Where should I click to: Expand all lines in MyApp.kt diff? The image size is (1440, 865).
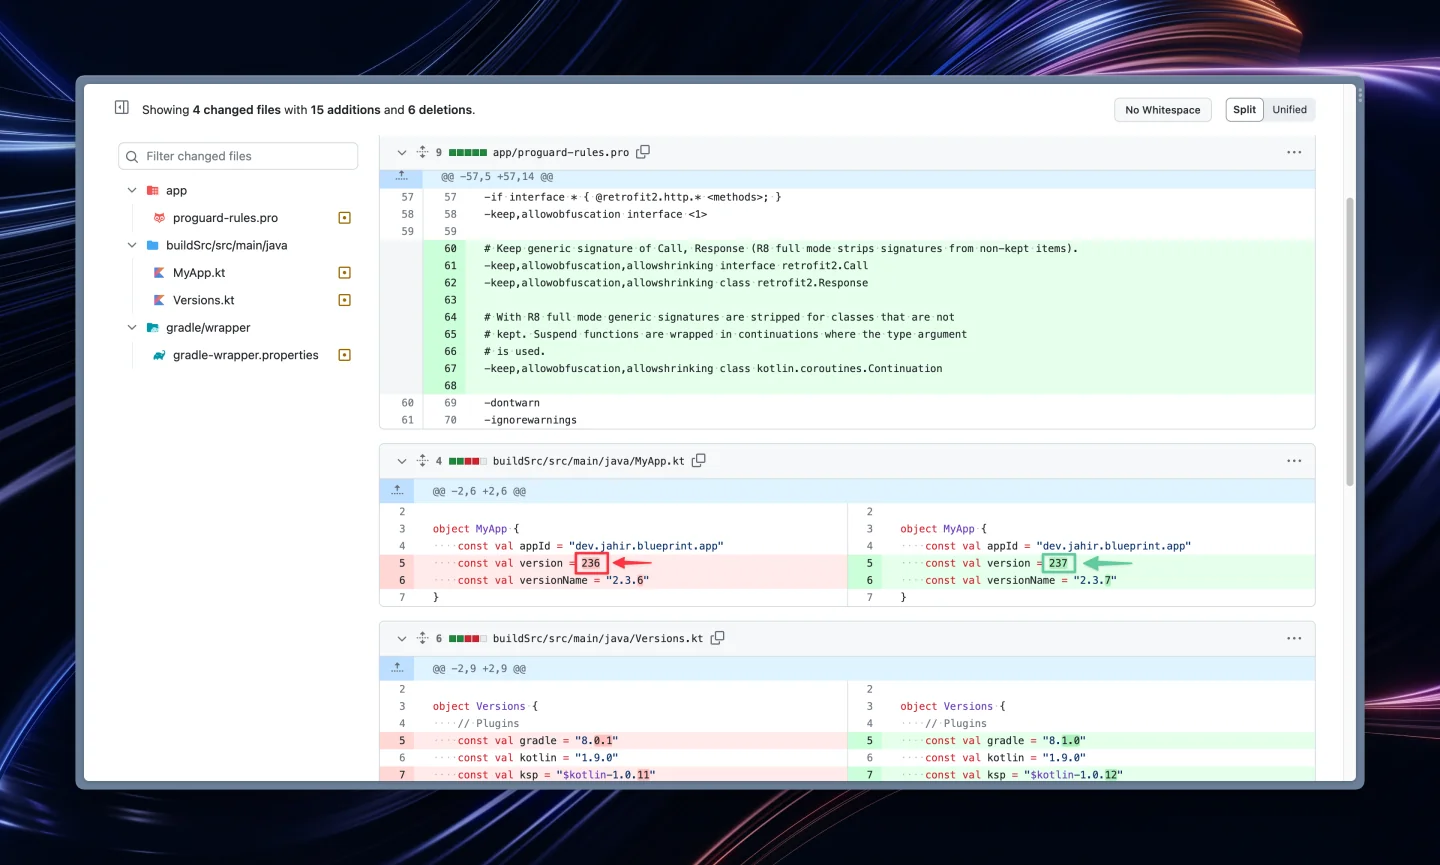coord(422,461)
